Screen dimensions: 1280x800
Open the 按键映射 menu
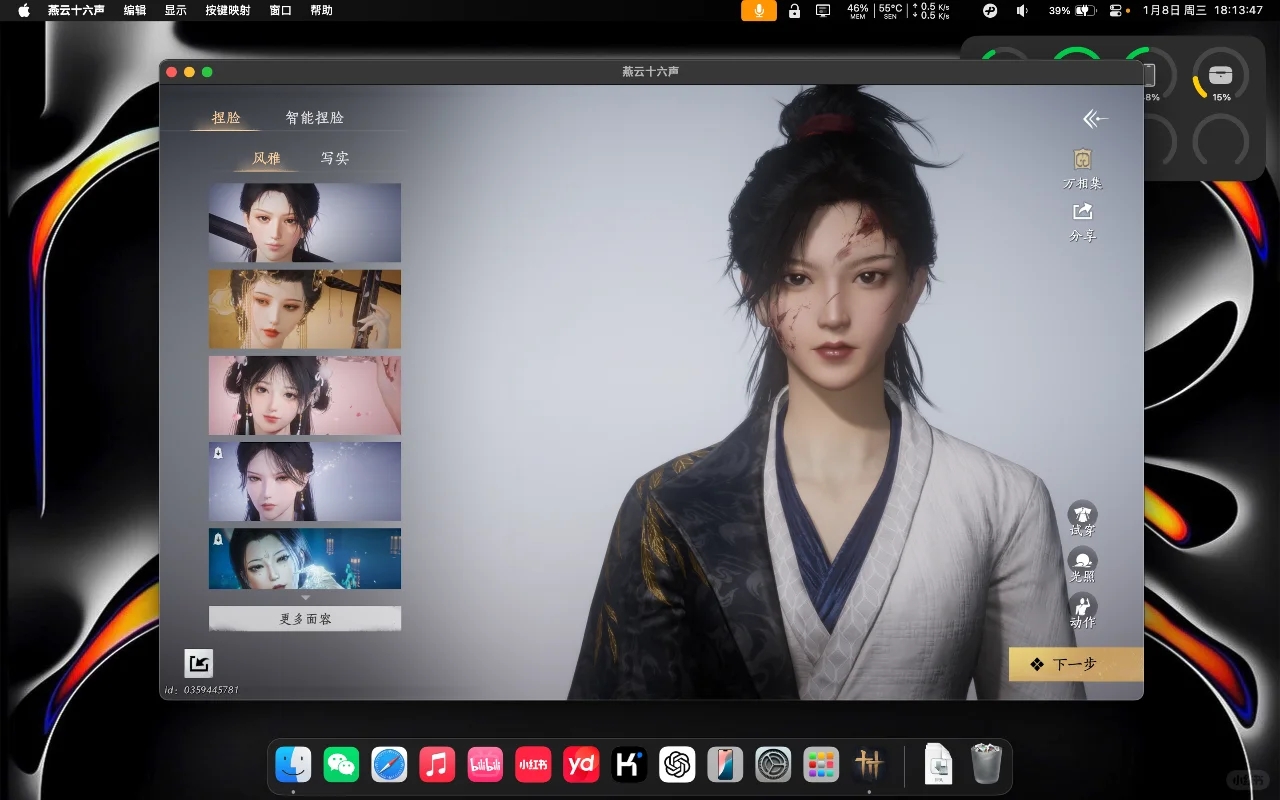[x=228, y=10]
